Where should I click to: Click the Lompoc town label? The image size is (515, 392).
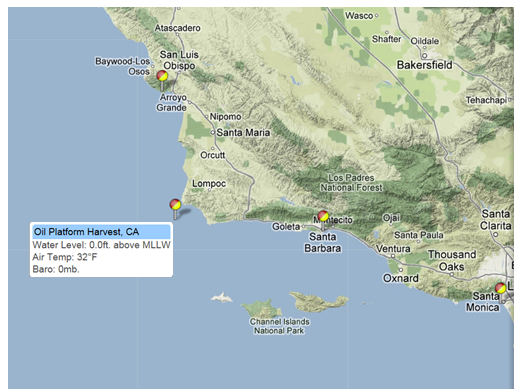pyautogui.click(x=209, y=183)
